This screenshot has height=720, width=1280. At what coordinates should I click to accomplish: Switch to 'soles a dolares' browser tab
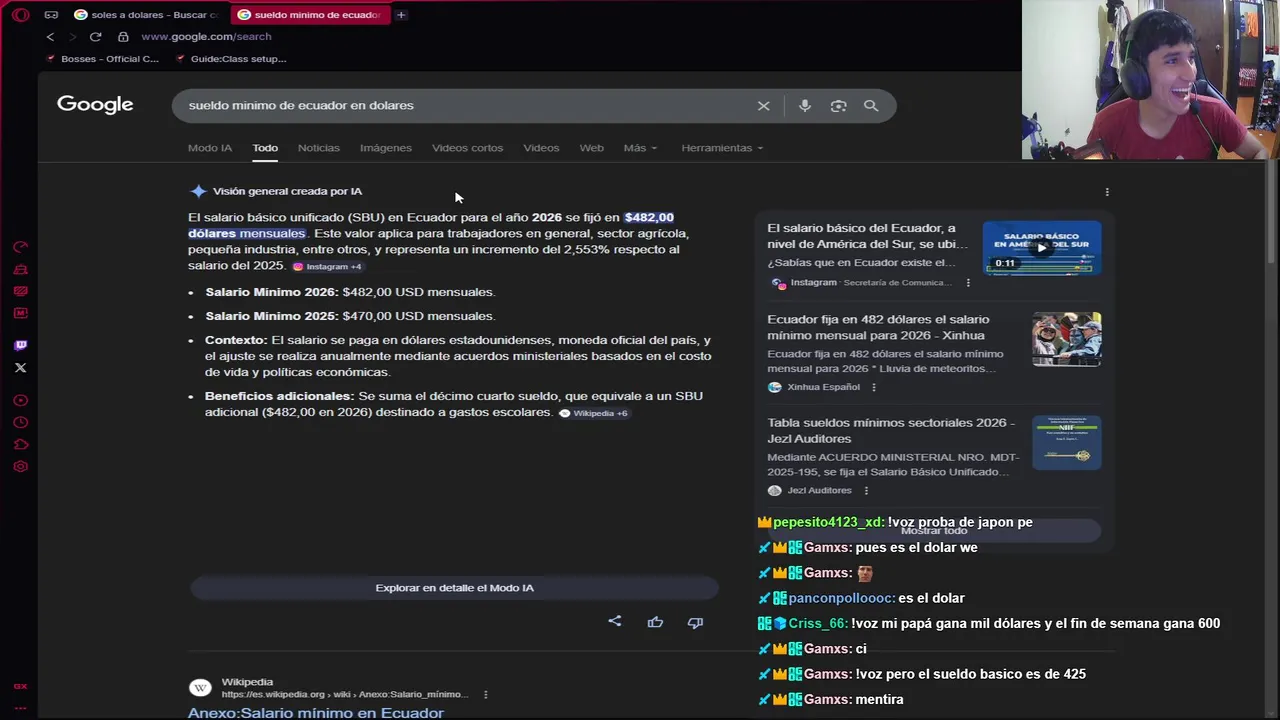[x=147, y=15]
